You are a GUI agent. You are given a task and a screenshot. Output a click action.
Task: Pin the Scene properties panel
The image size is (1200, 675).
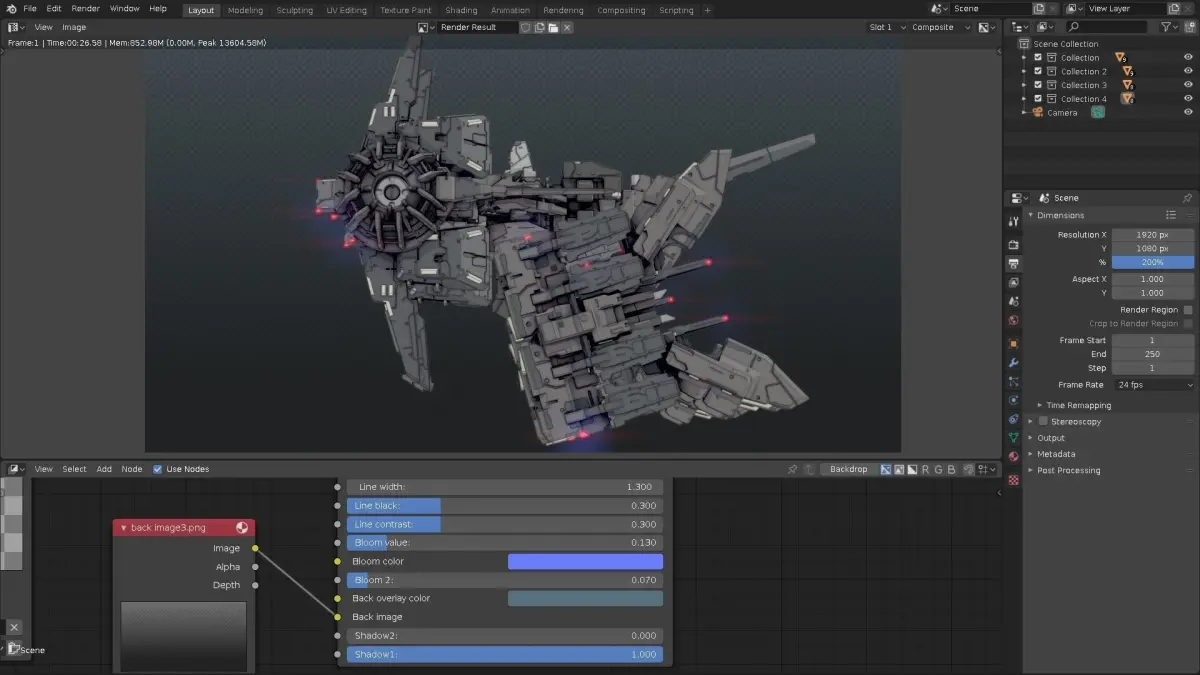[x=1187, y=198]
